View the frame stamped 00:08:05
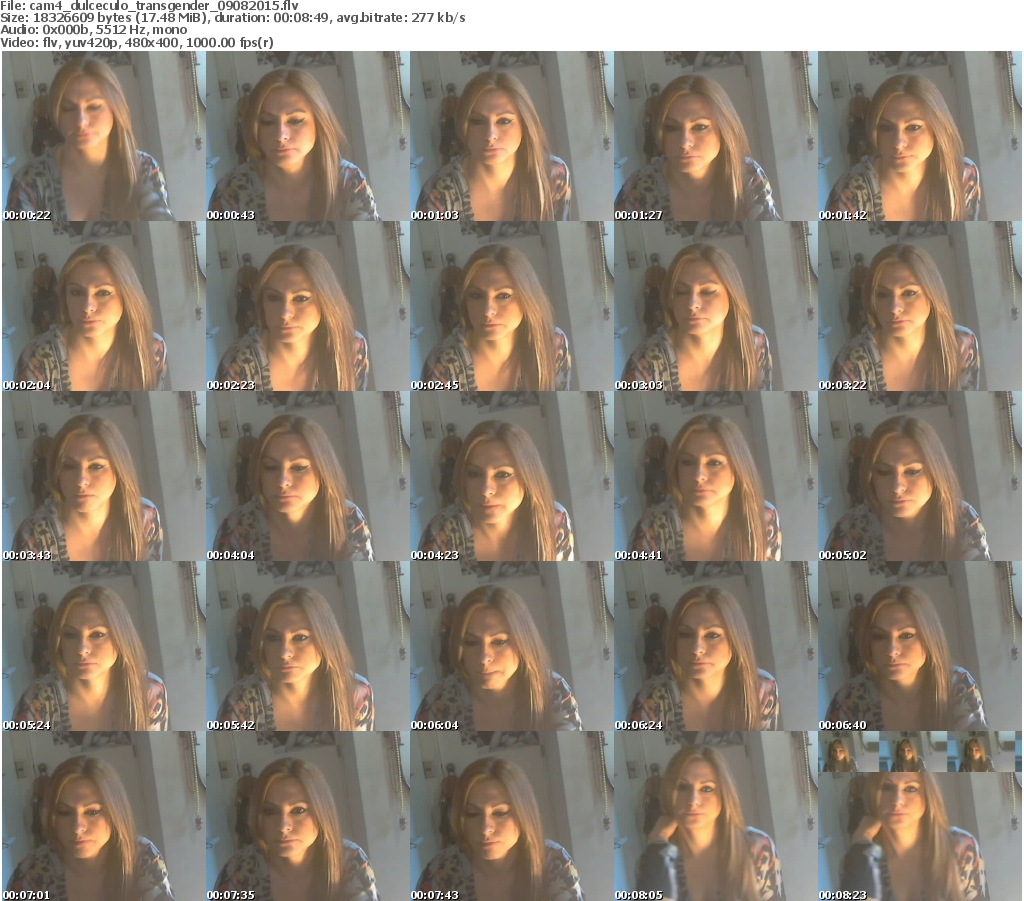The width and height of the screenshot is (1024, 901). pyautogui.click(x=715, y=816)
